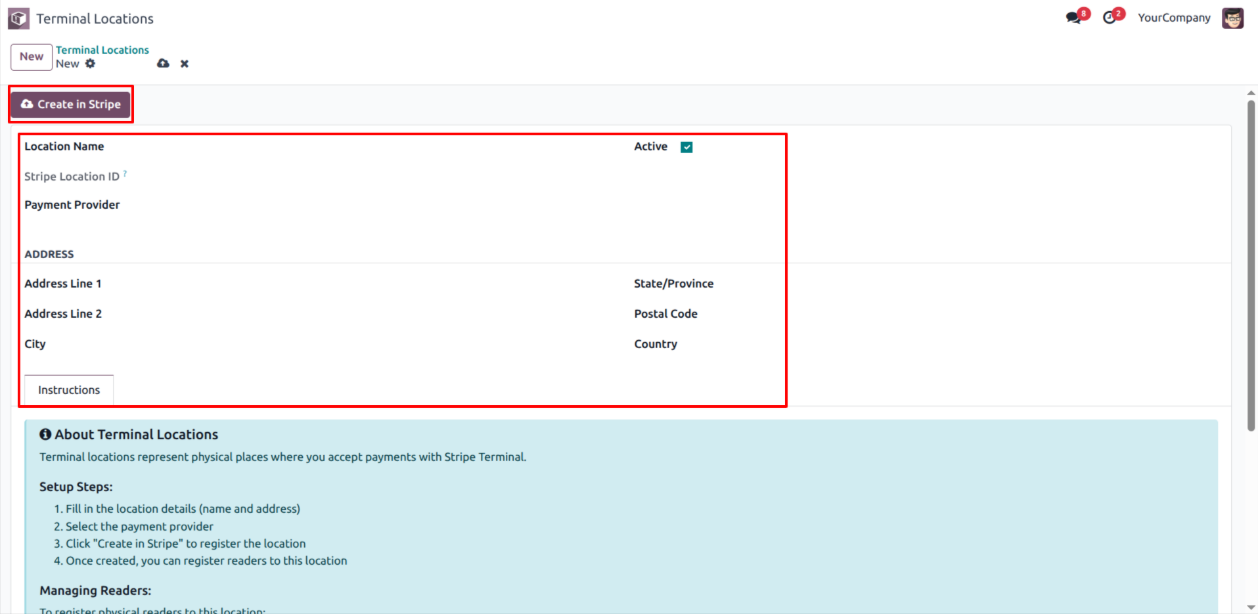
Task: Open the activities clock icon with 2 badge
Action: click(1109, 18)
